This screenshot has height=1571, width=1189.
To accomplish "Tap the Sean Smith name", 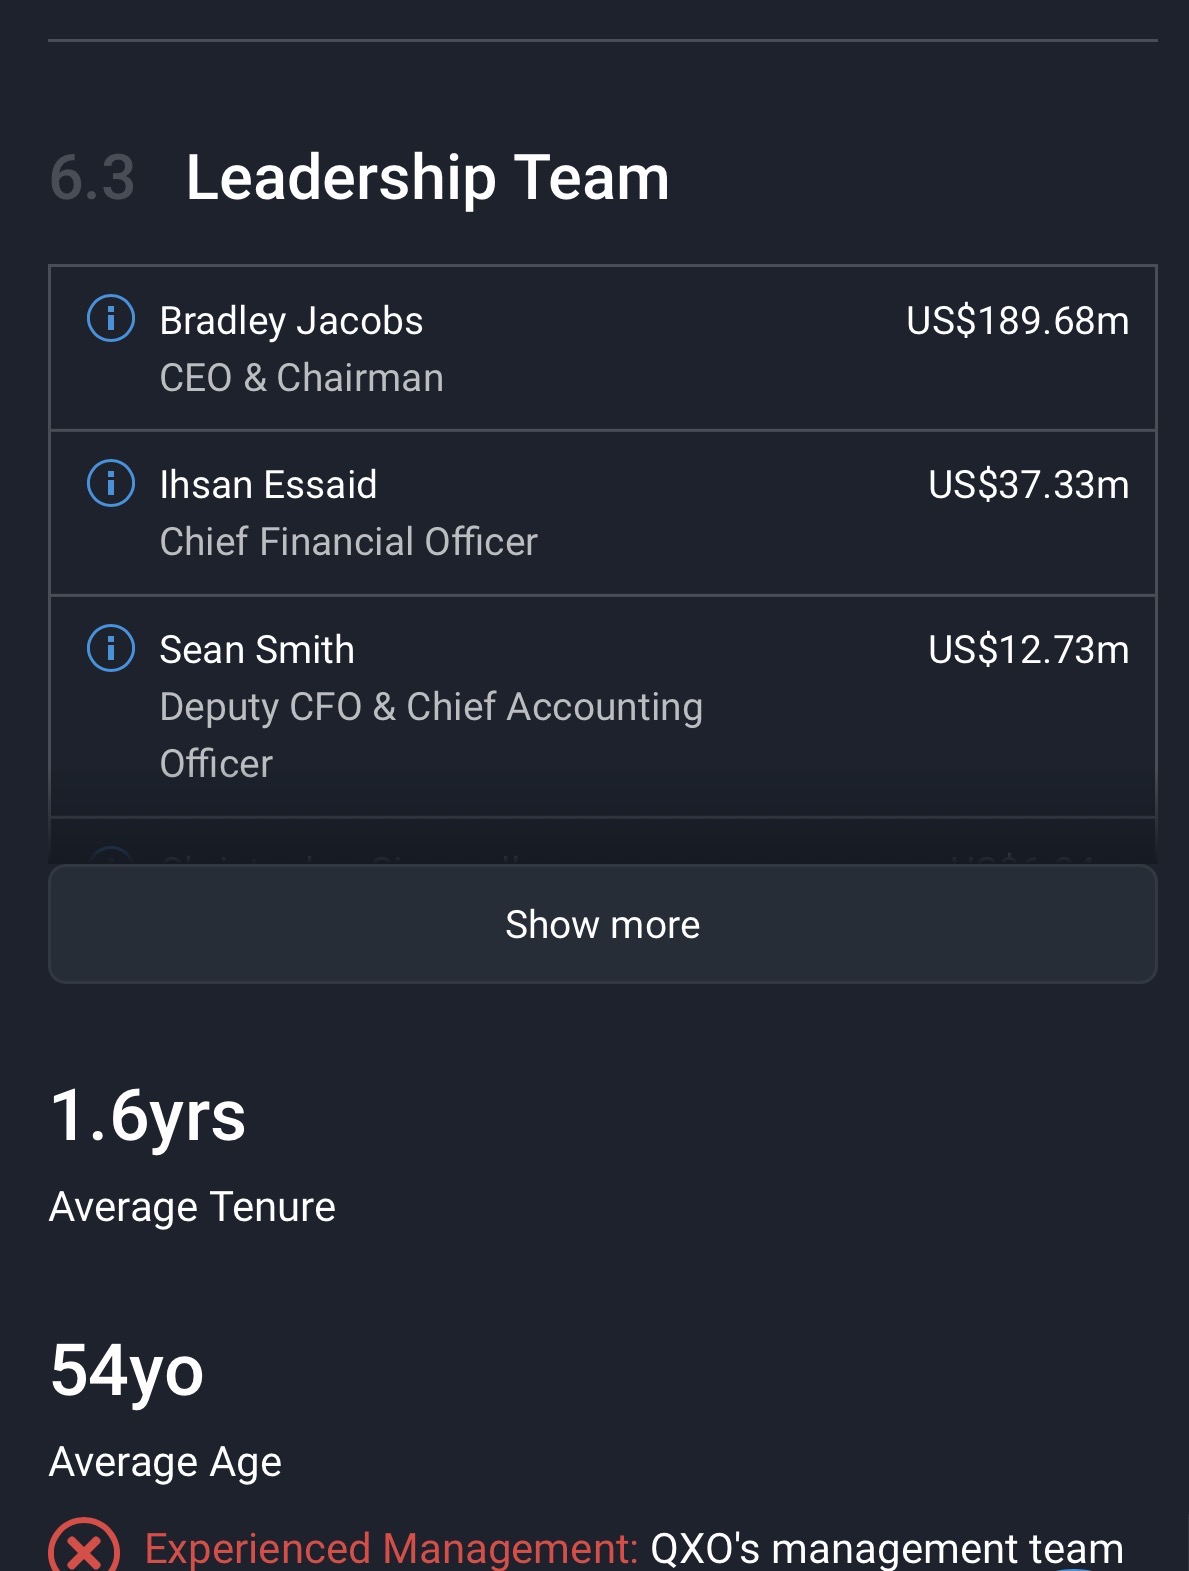I will coord(257,650).
